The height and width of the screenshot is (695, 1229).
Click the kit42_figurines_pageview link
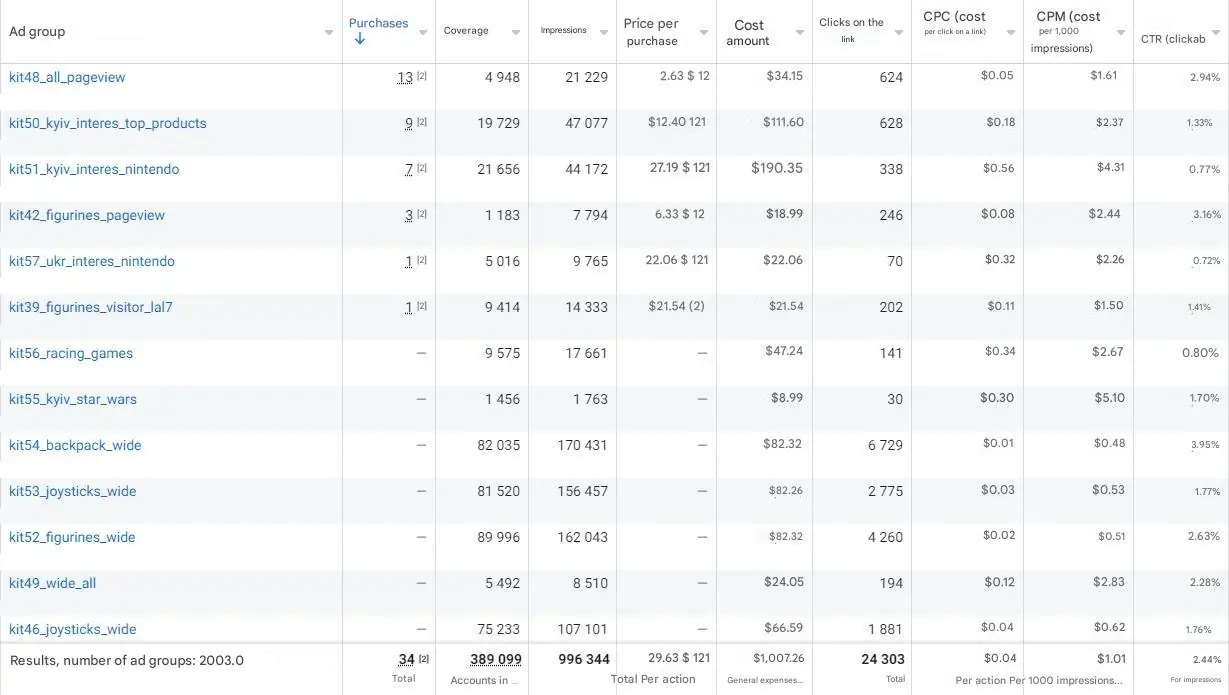point(87,215)
